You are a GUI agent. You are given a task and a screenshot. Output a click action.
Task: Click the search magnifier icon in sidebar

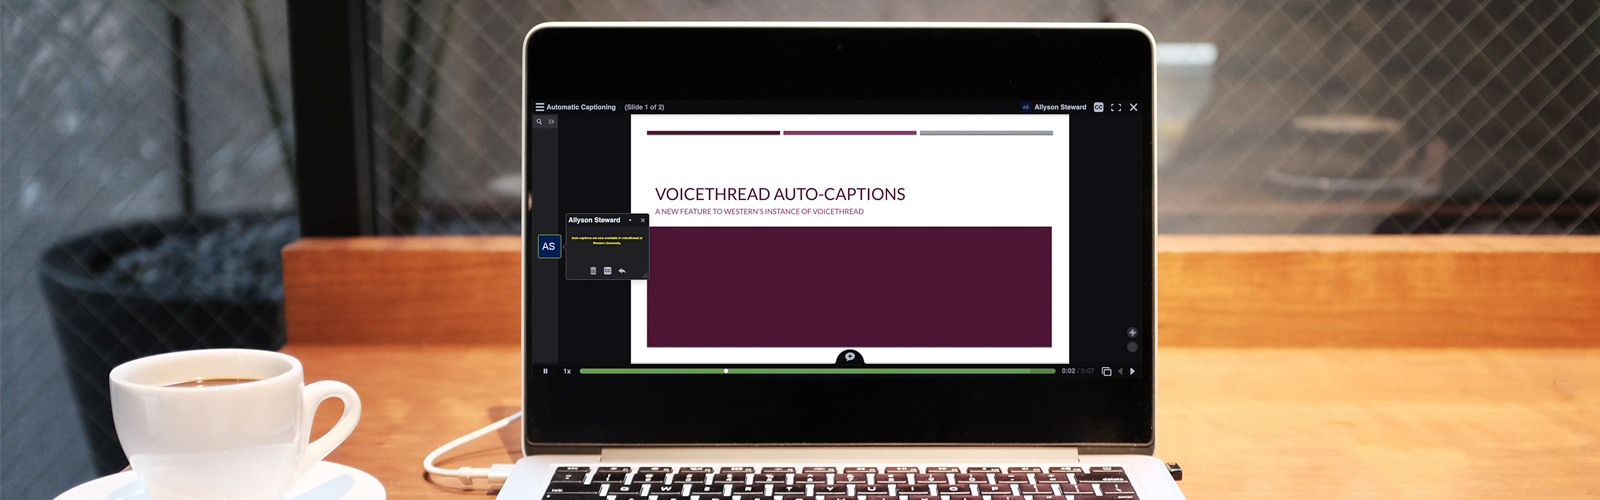coord(539,122)
